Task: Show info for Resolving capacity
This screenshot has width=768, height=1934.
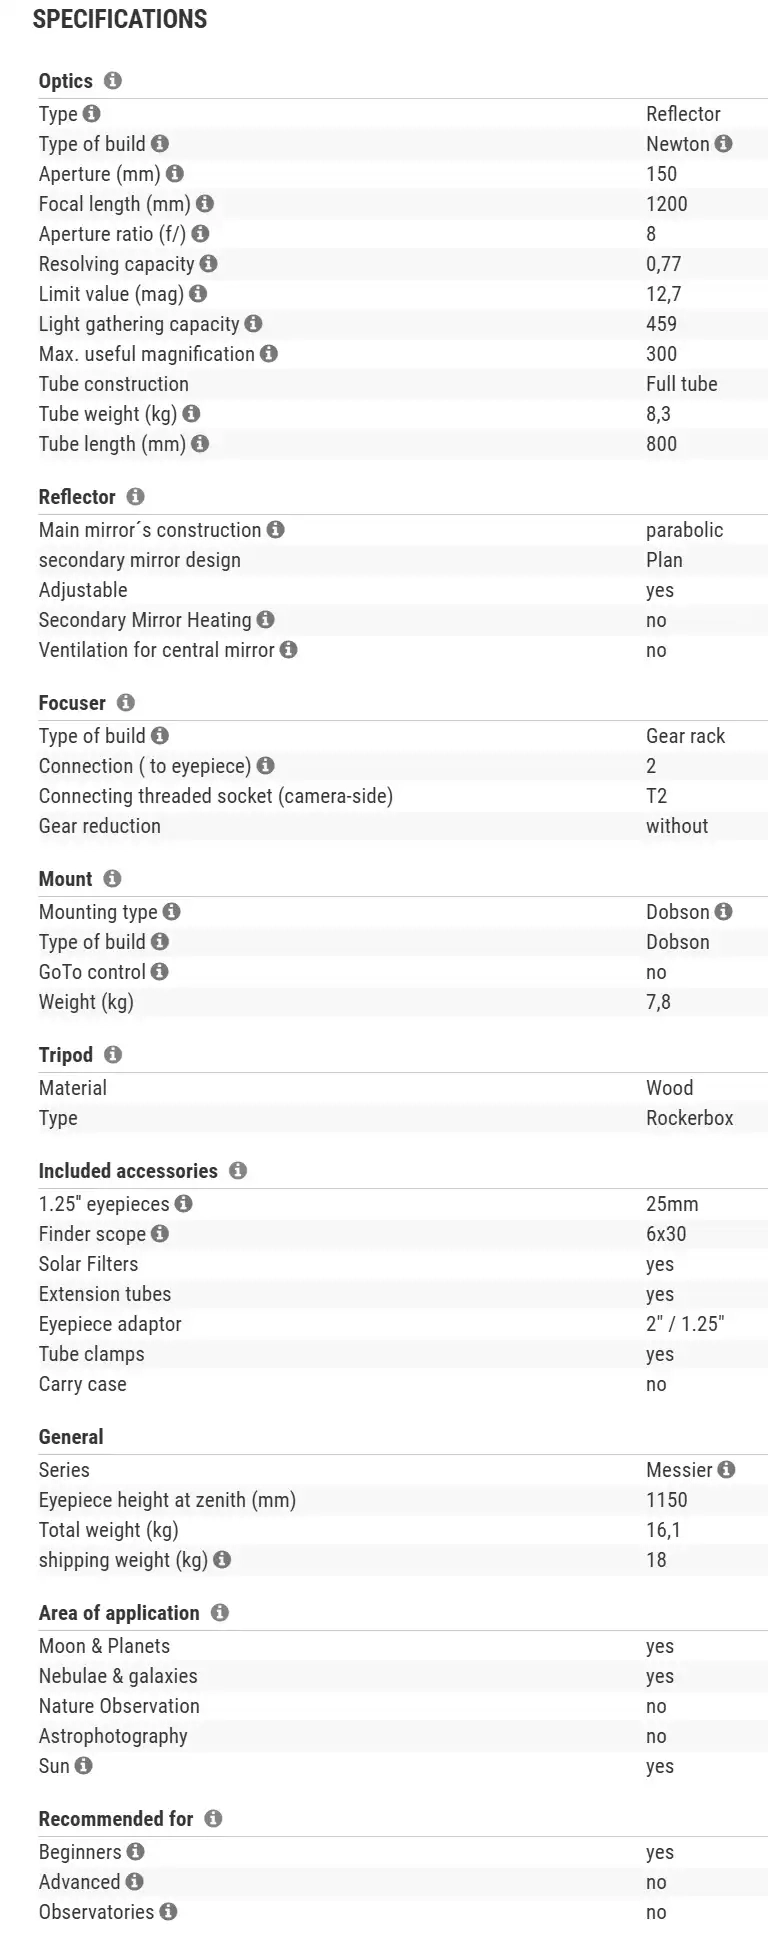Action: (208, 264)
